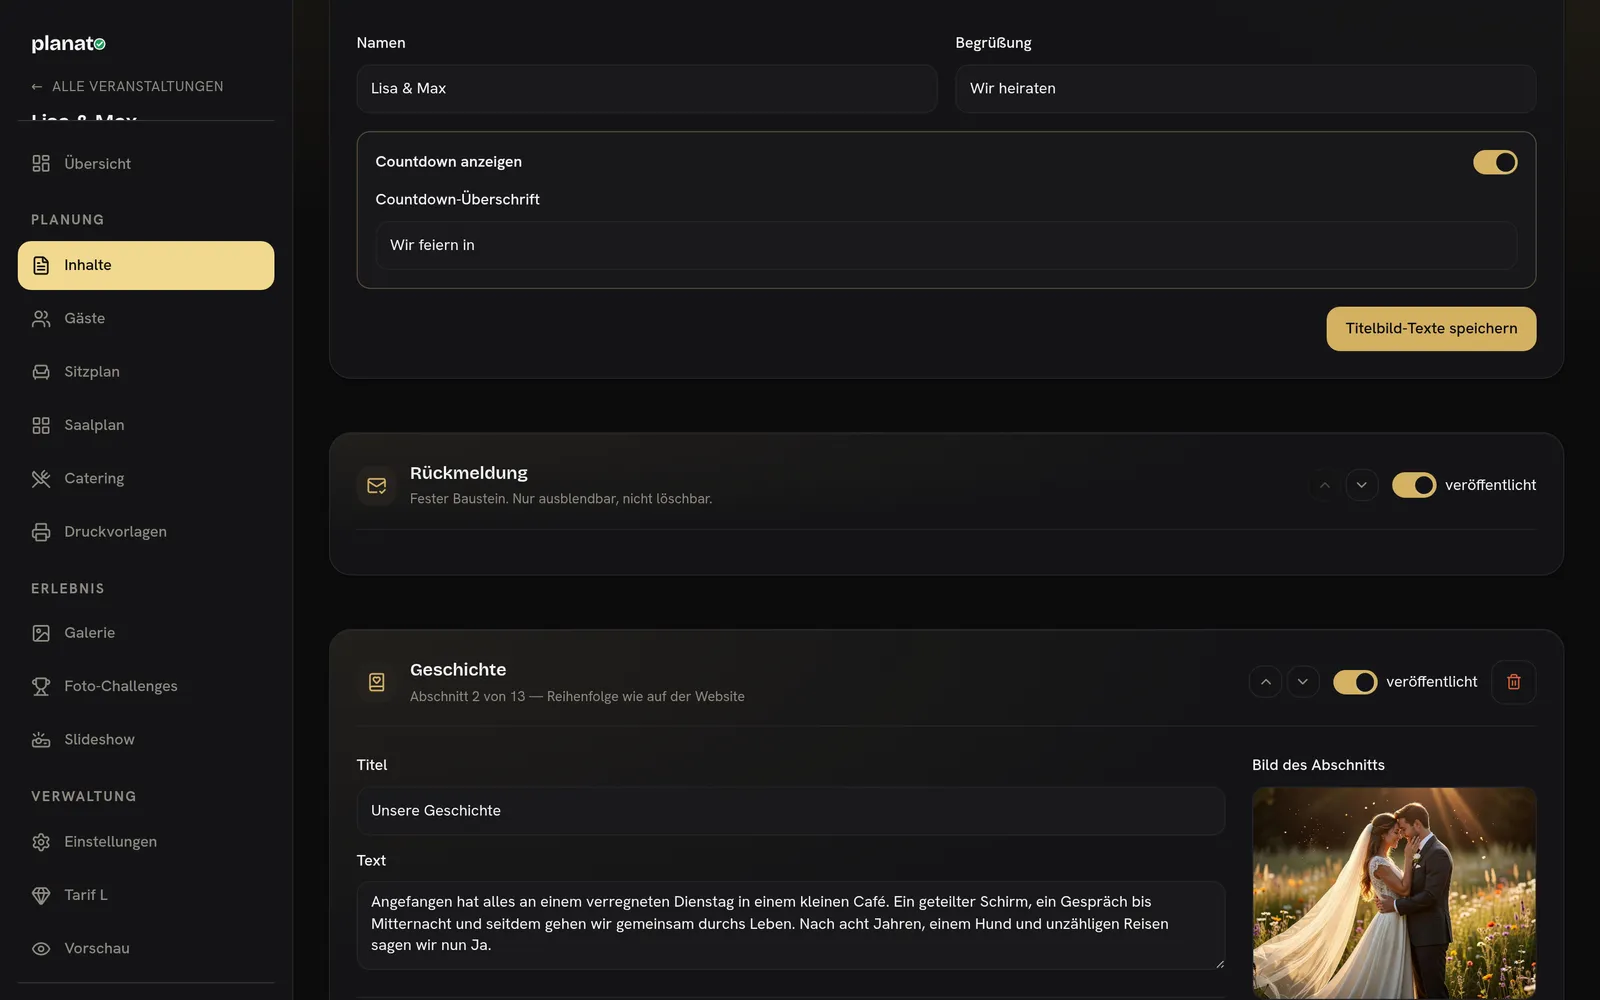Click the Druckvorlagen printer icon
Viewport: 1600px width, 1000px height.
click(41, 532)
